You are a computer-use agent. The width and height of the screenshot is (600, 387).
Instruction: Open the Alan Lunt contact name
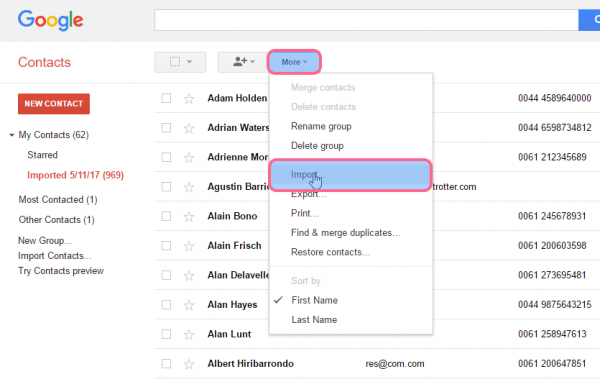coord(229,334)
